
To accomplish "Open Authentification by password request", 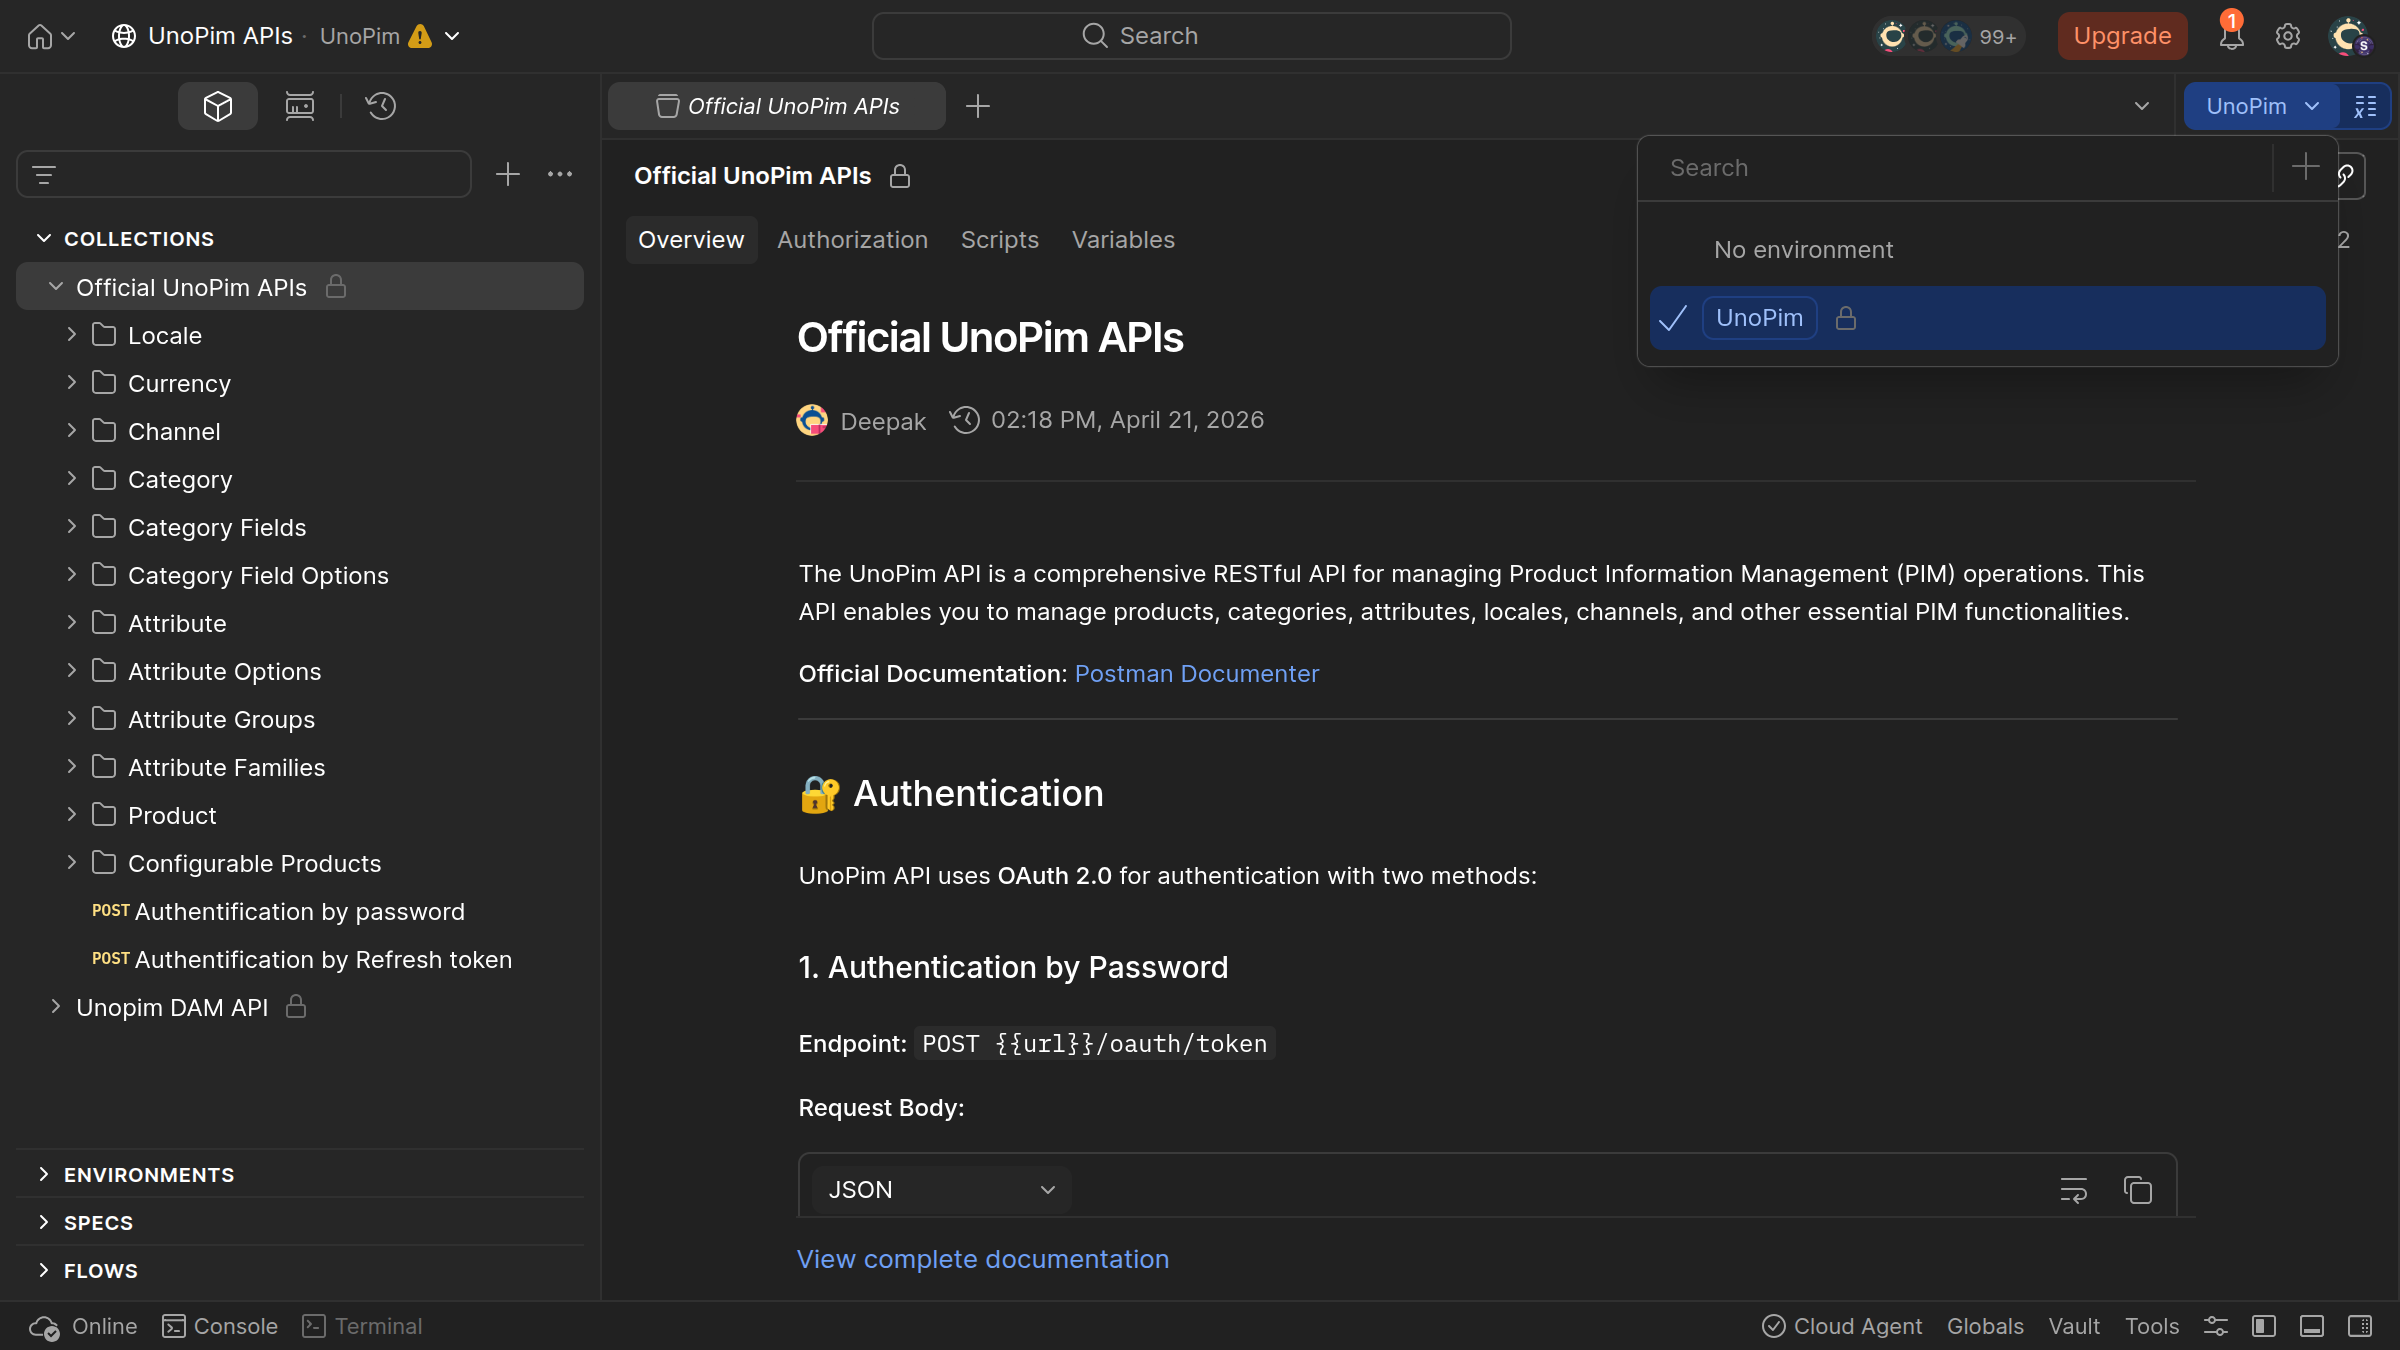I will coord(300,911).
